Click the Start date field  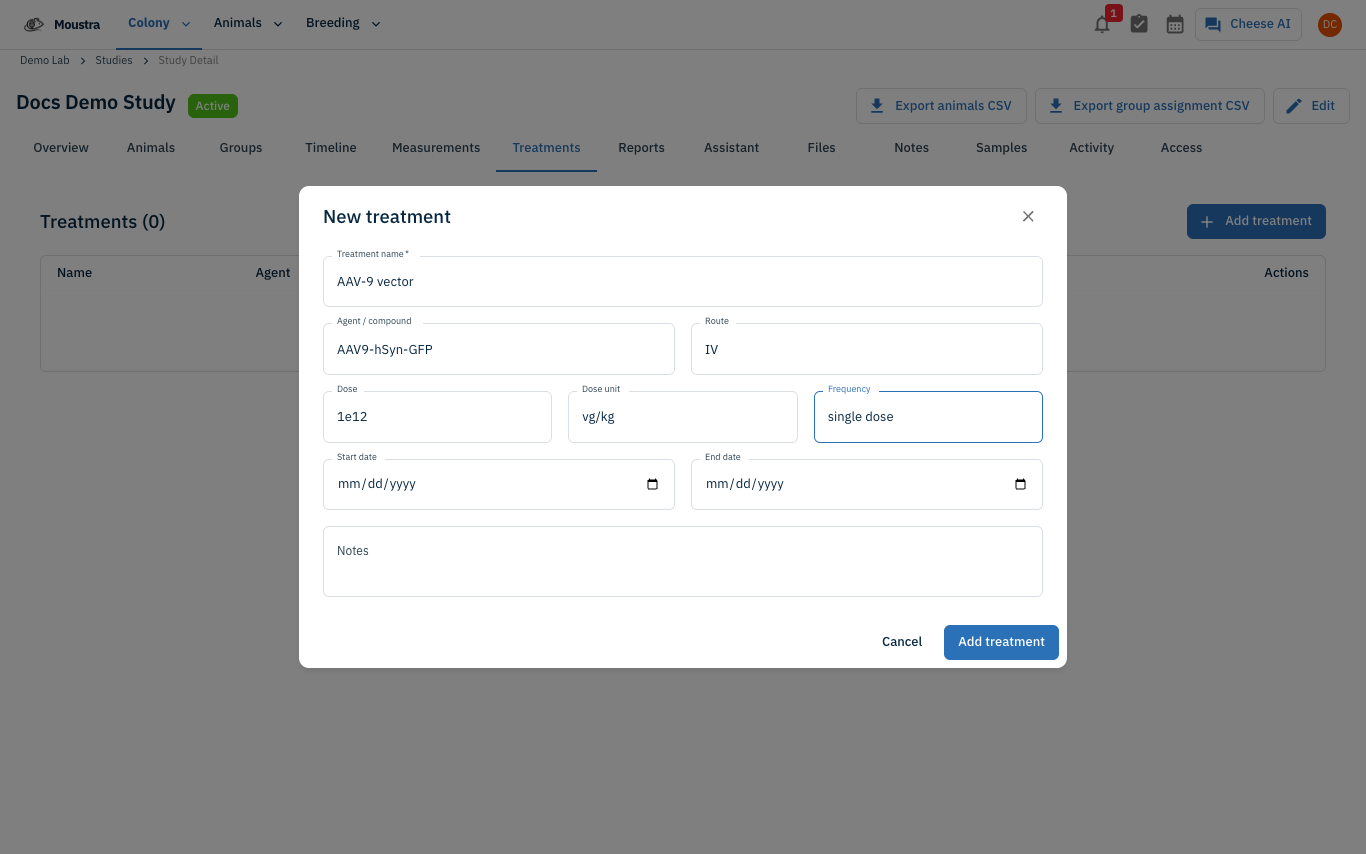click(x=499, y=484)
